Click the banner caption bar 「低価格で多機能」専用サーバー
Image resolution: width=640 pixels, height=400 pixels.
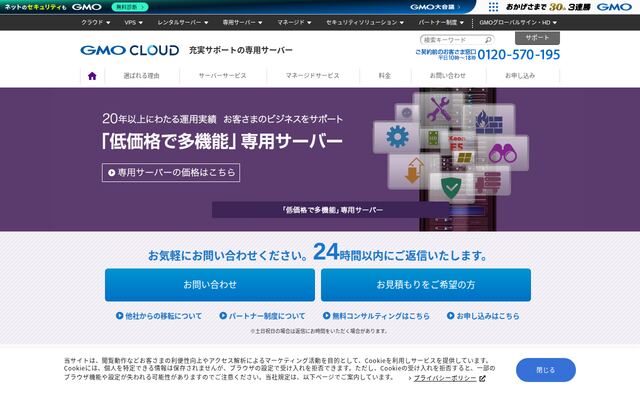(x=331, y=210)
